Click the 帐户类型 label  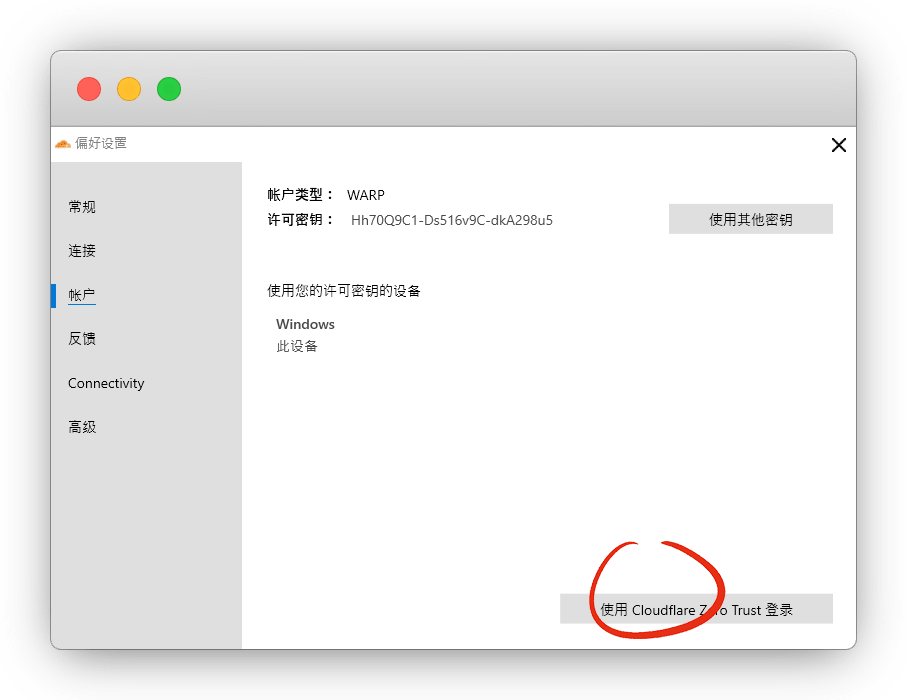[301, 195]
